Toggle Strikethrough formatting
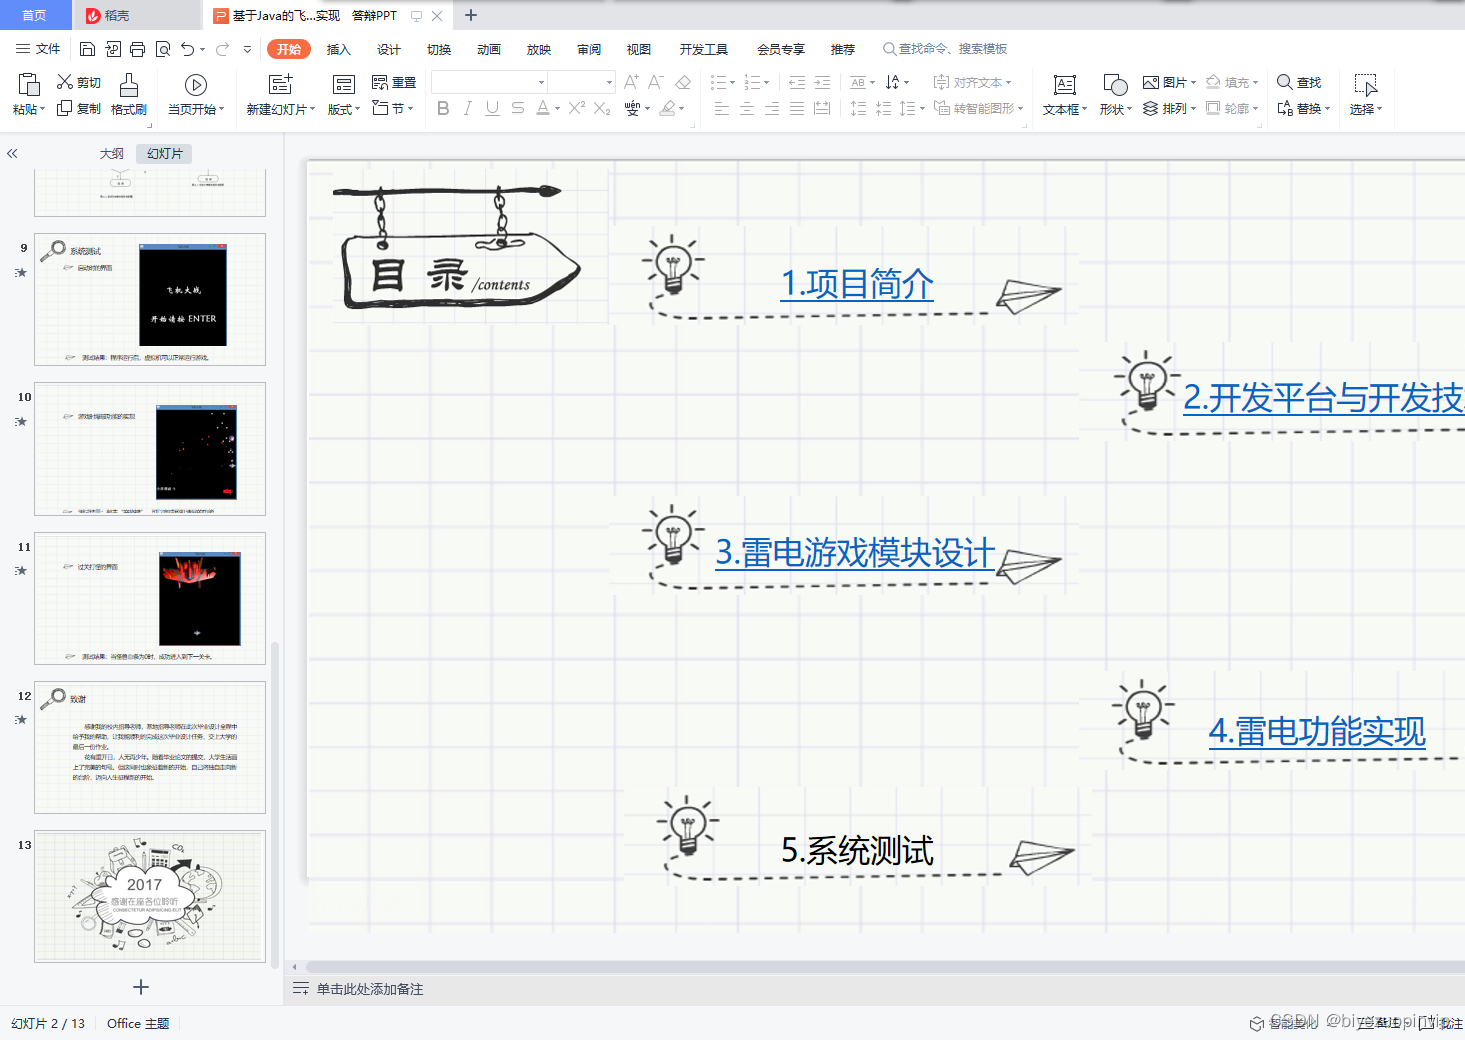This screenshot has width=1465, height=1040. [x=517, y=108]
